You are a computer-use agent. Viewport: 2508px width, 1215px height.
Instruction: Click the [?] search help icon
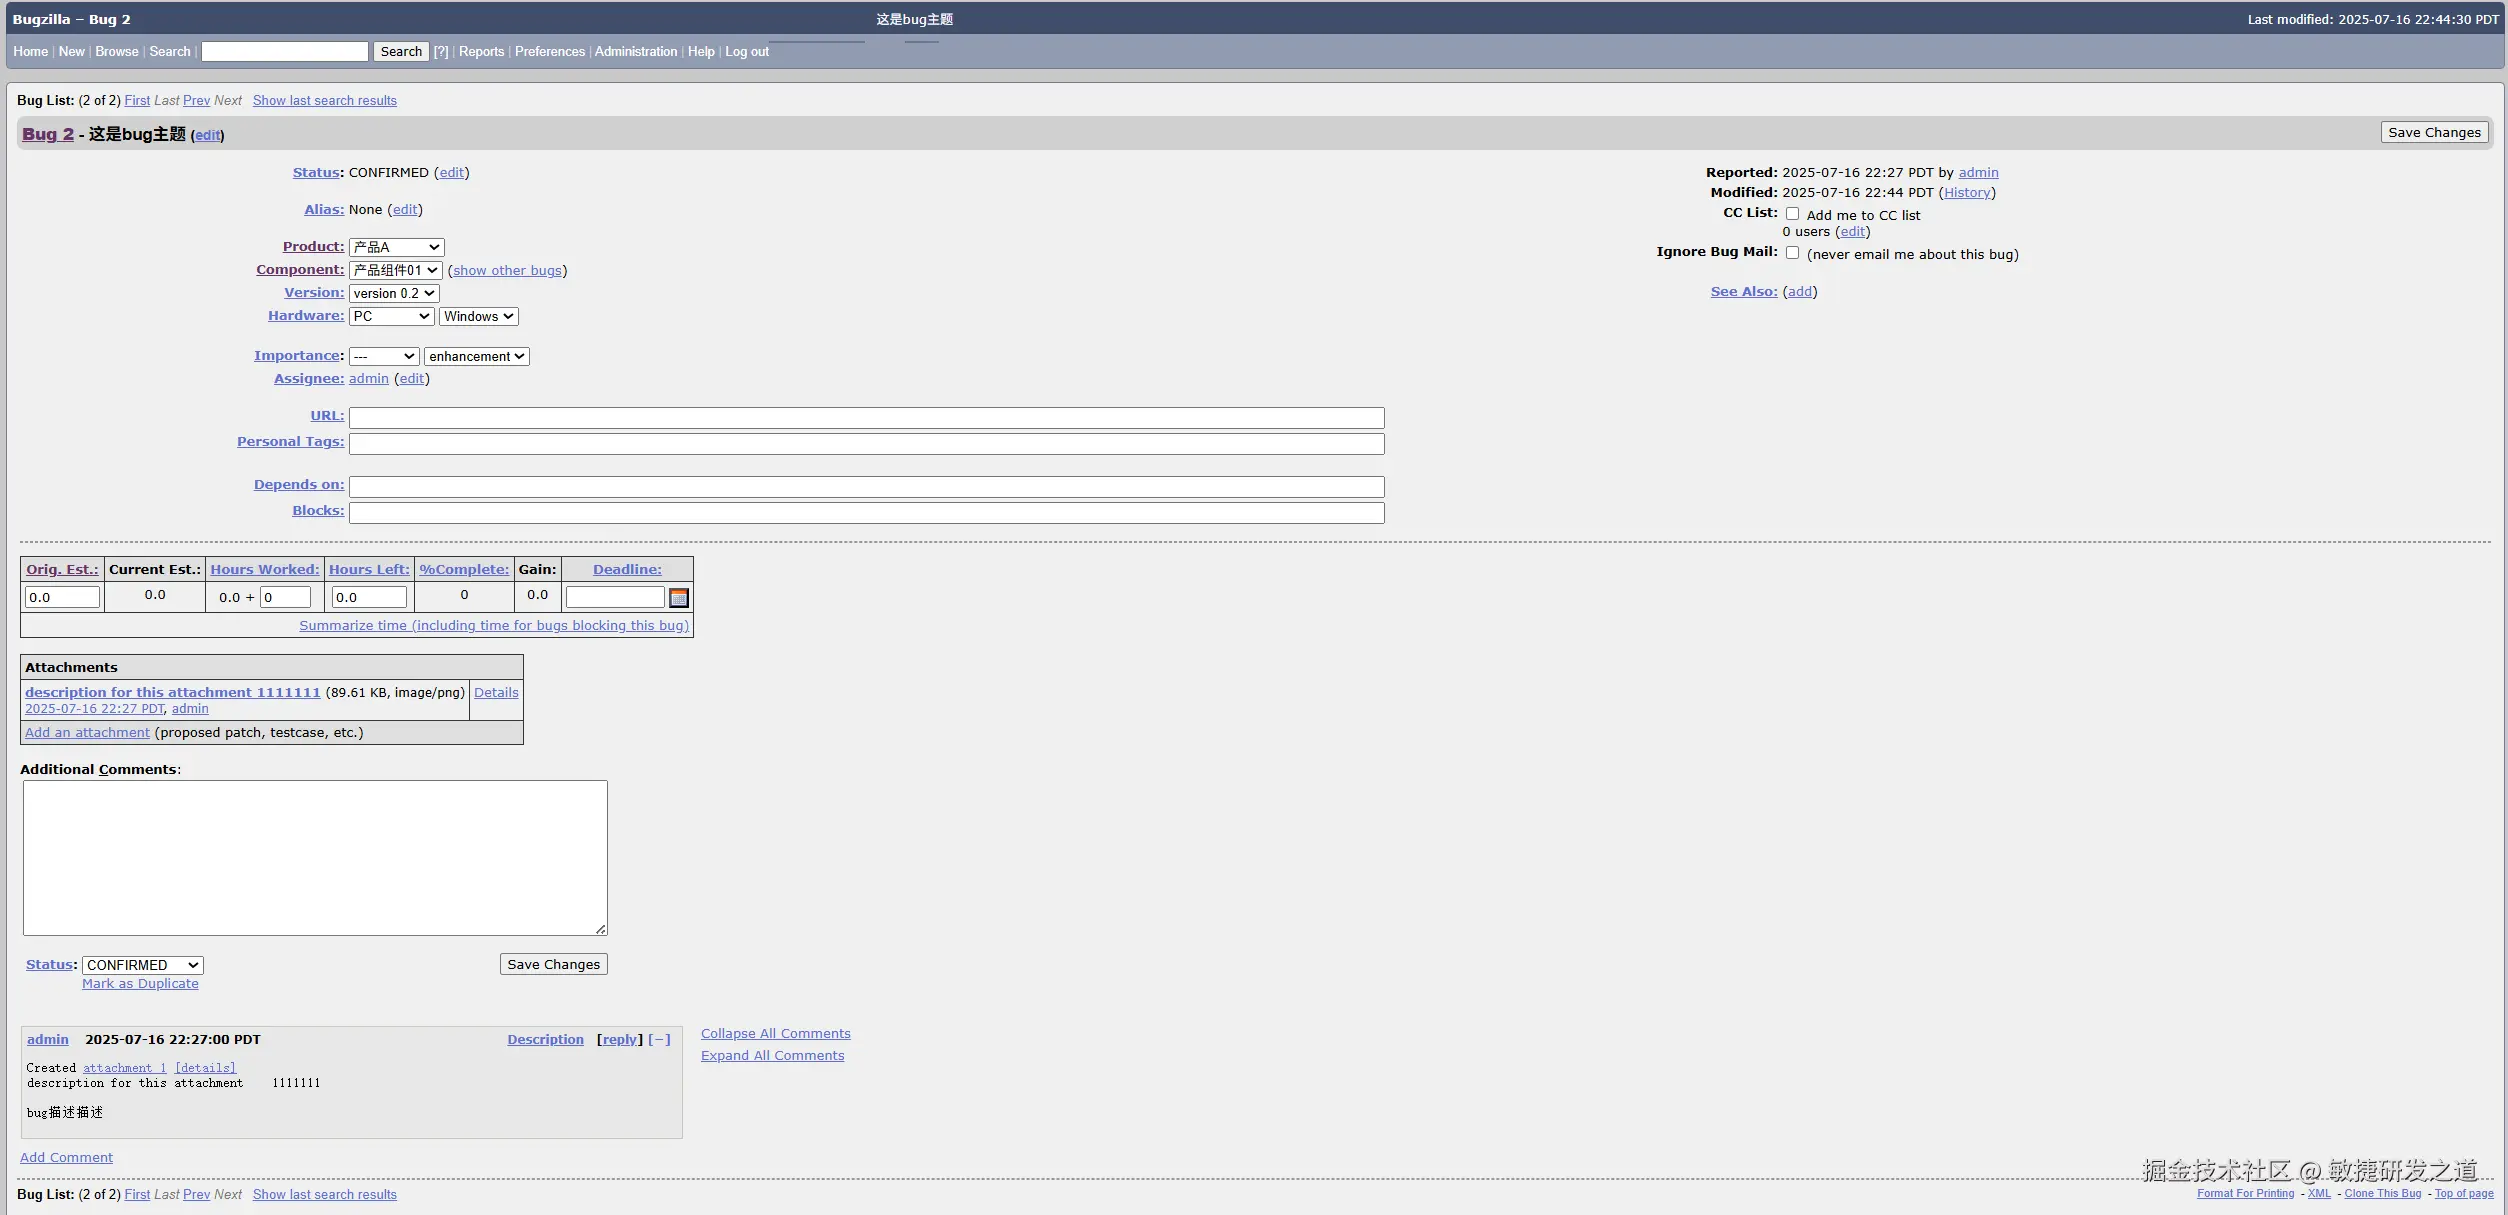point(440,52)
